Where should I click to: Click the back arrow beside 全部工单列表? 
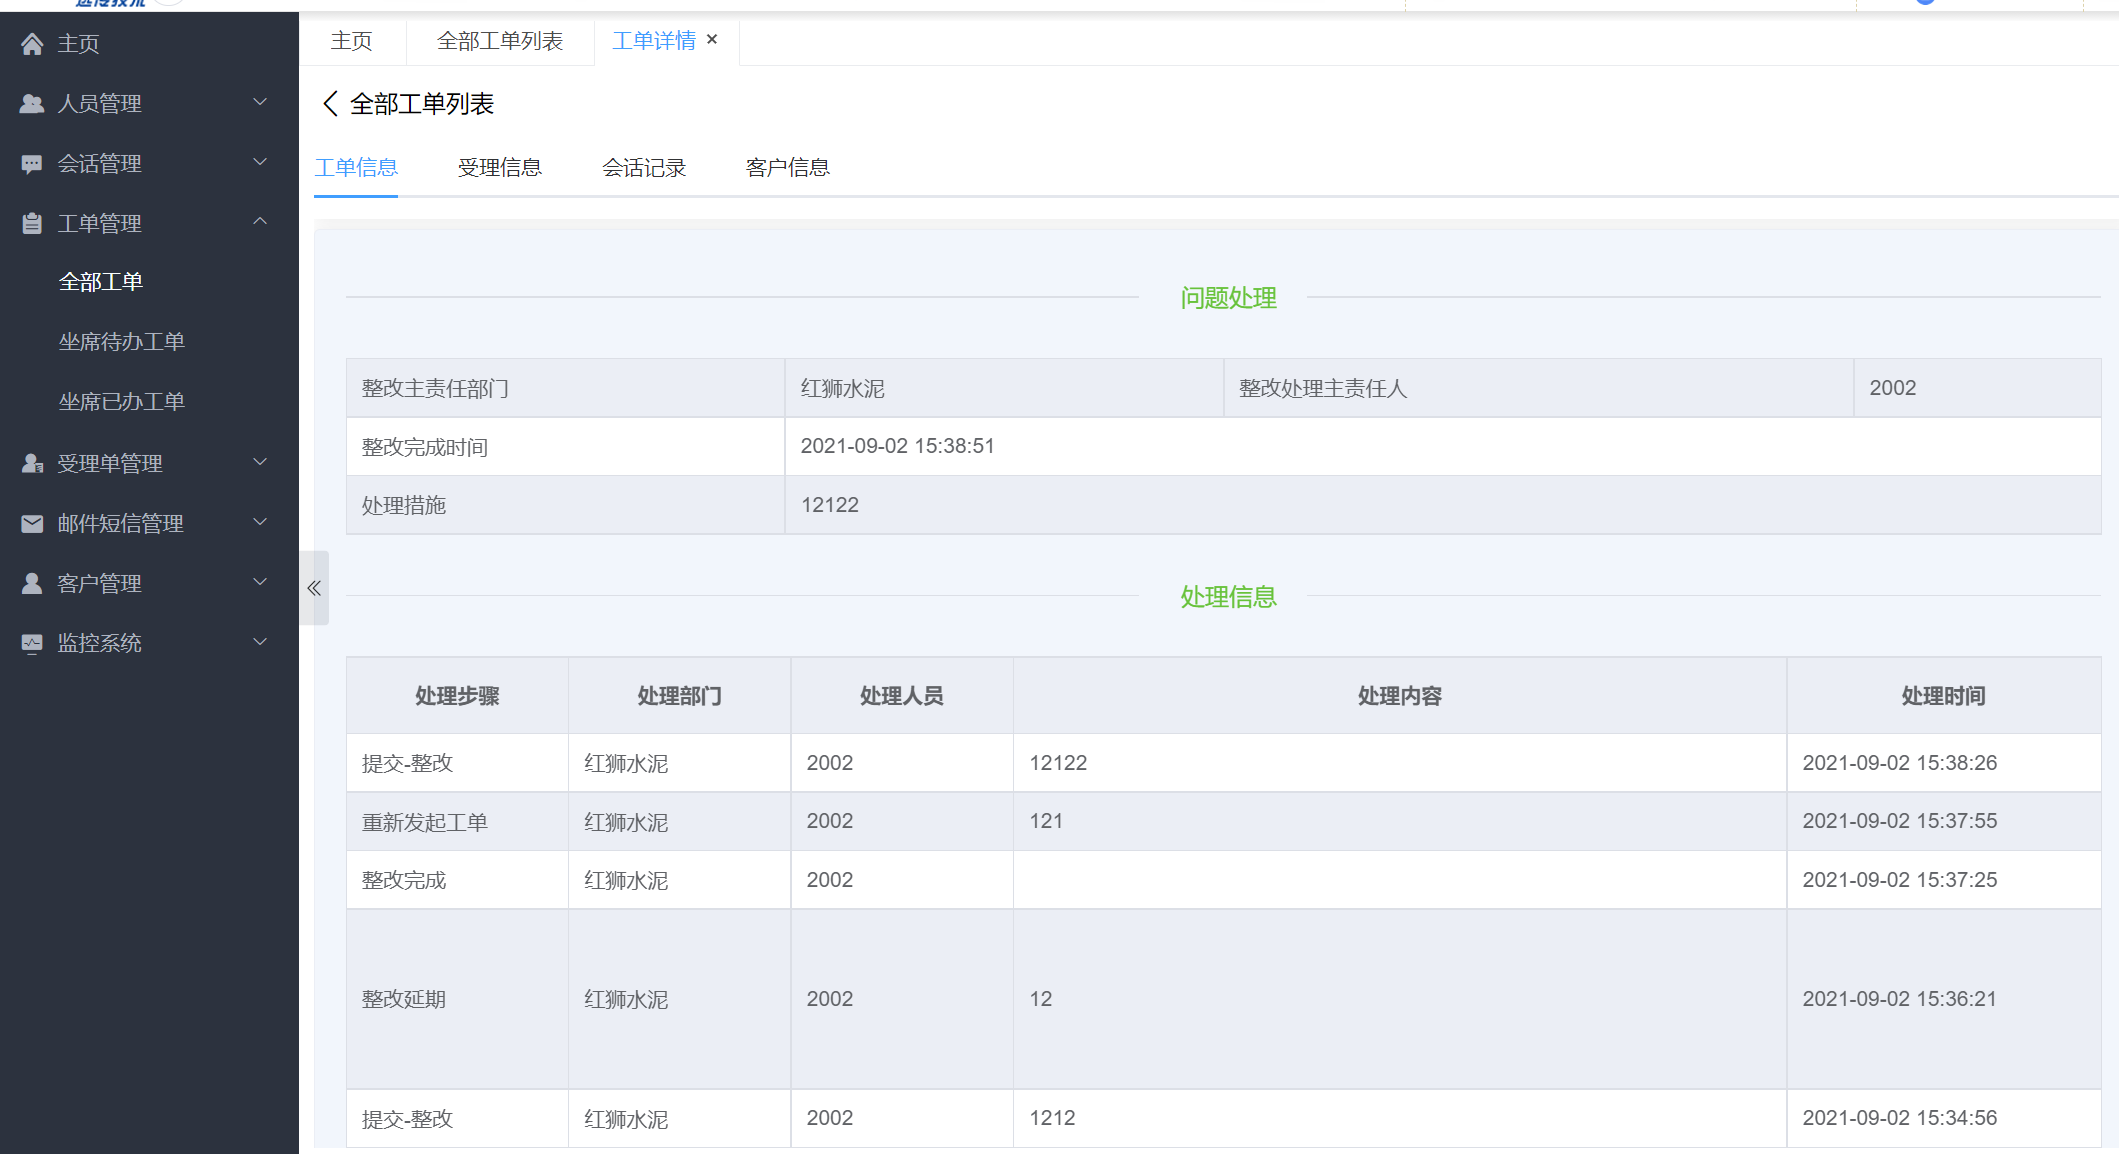click(330, 104)
